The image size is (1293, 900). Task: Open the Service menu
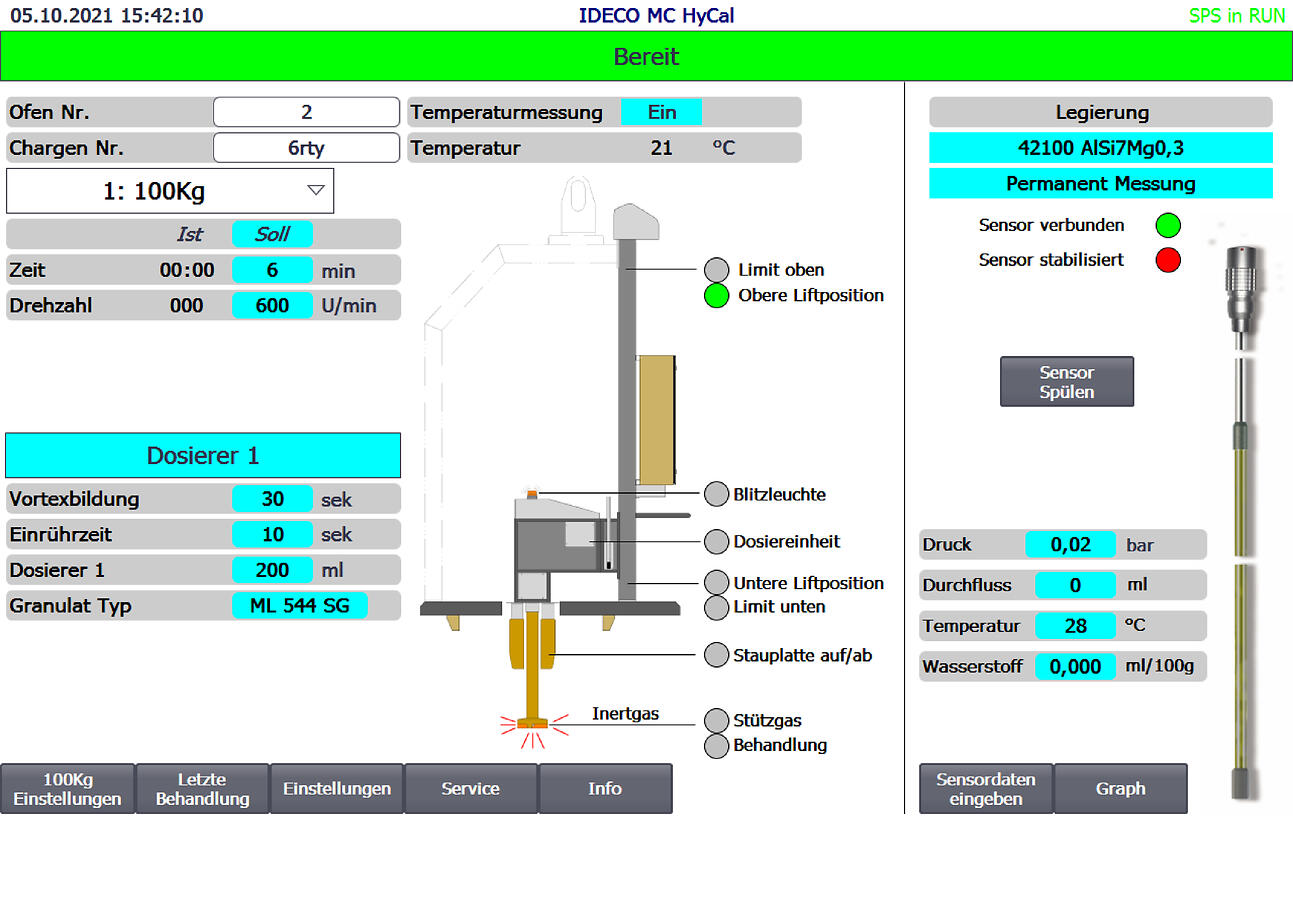pyautogui.click(x=471, y=789)
